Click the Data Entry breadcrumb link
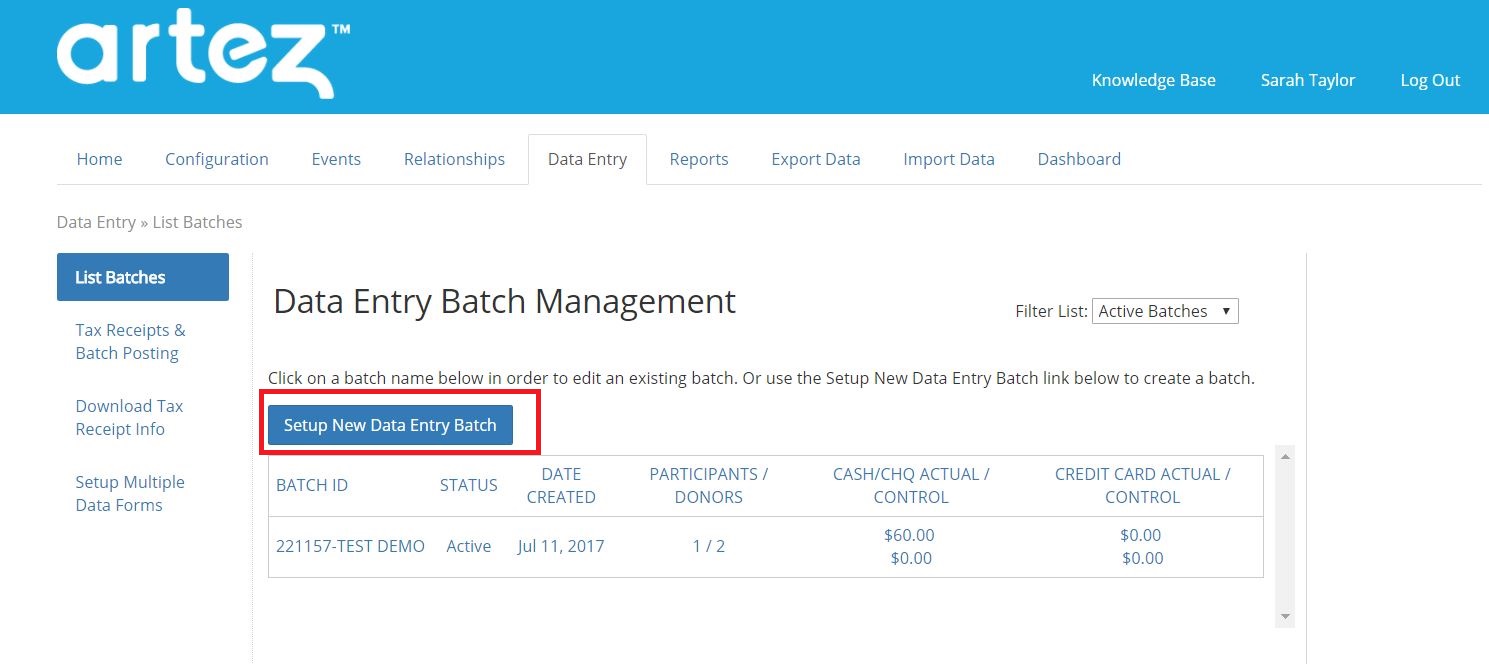This screenshot has width=1489, height=664. point(96,222)
